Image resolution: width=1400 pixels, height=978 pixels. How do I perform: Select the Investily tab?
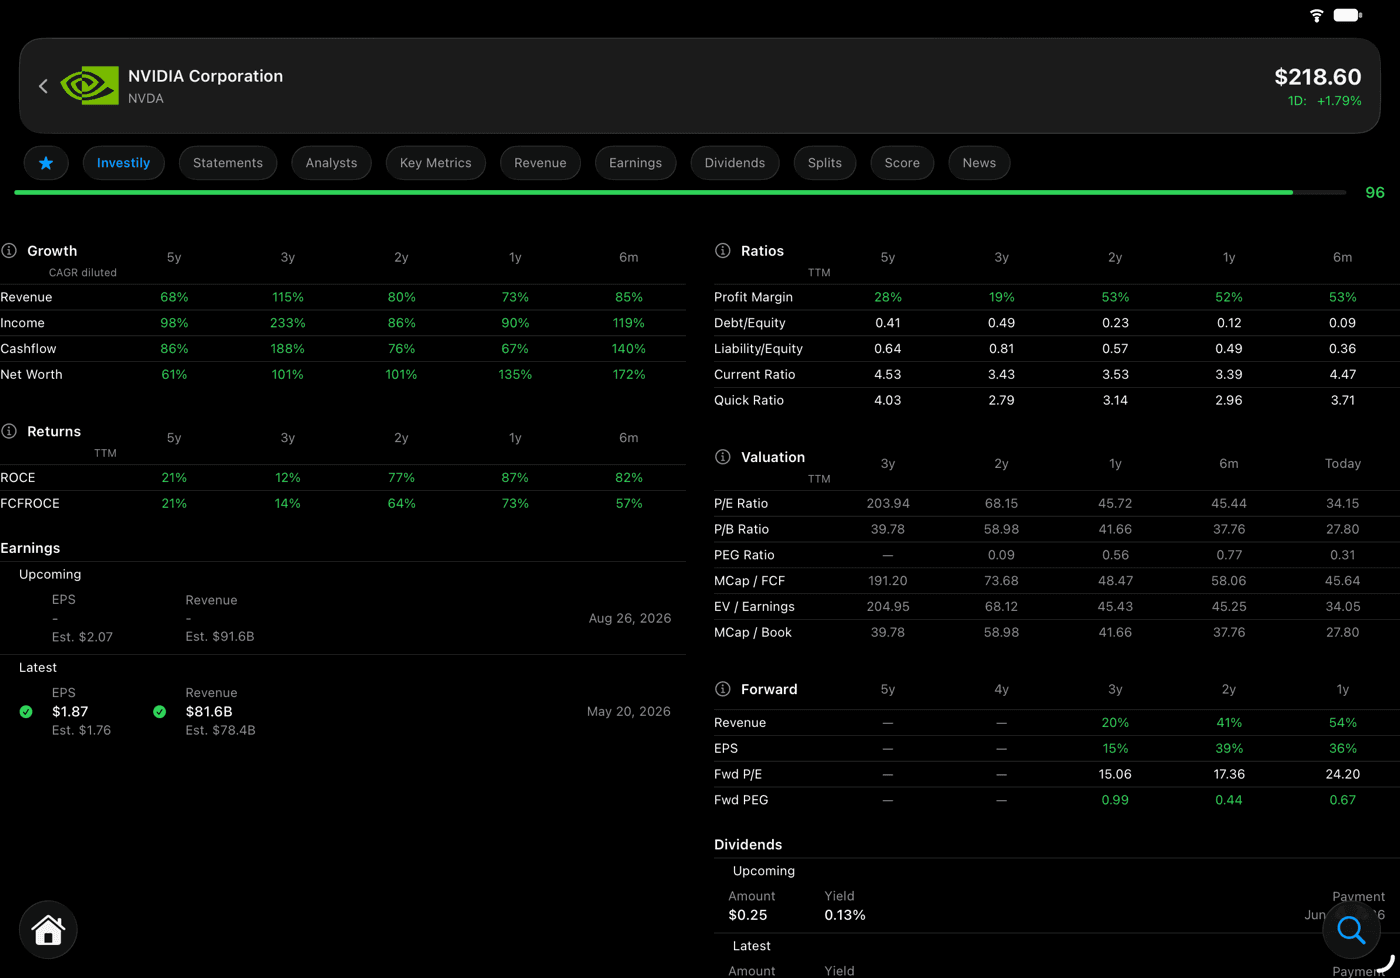coord(124,163)
